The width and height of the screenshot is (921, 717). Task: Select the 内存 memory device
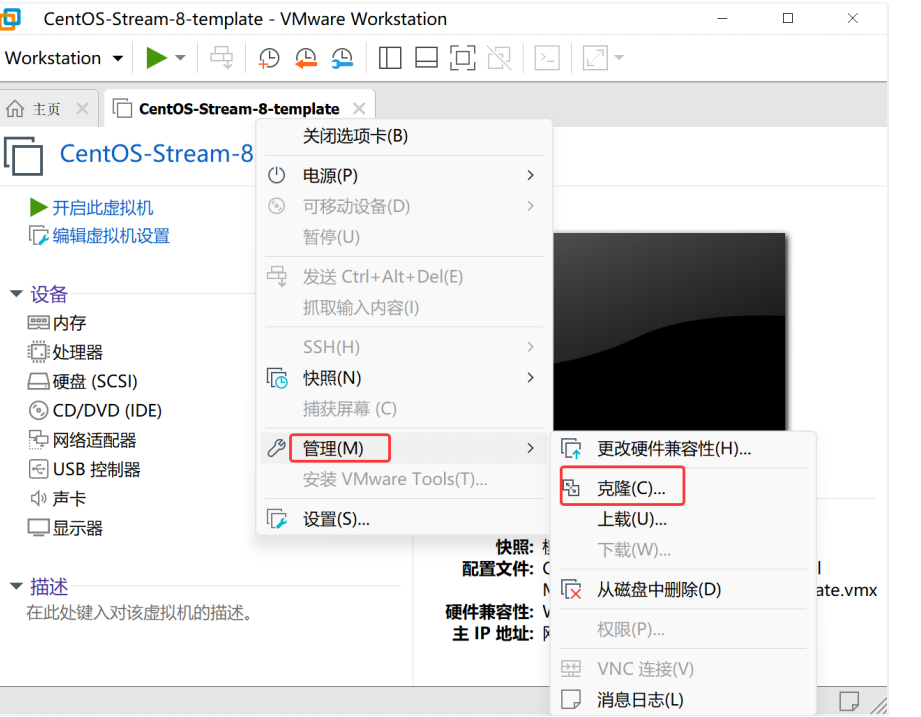click(56, 323)
